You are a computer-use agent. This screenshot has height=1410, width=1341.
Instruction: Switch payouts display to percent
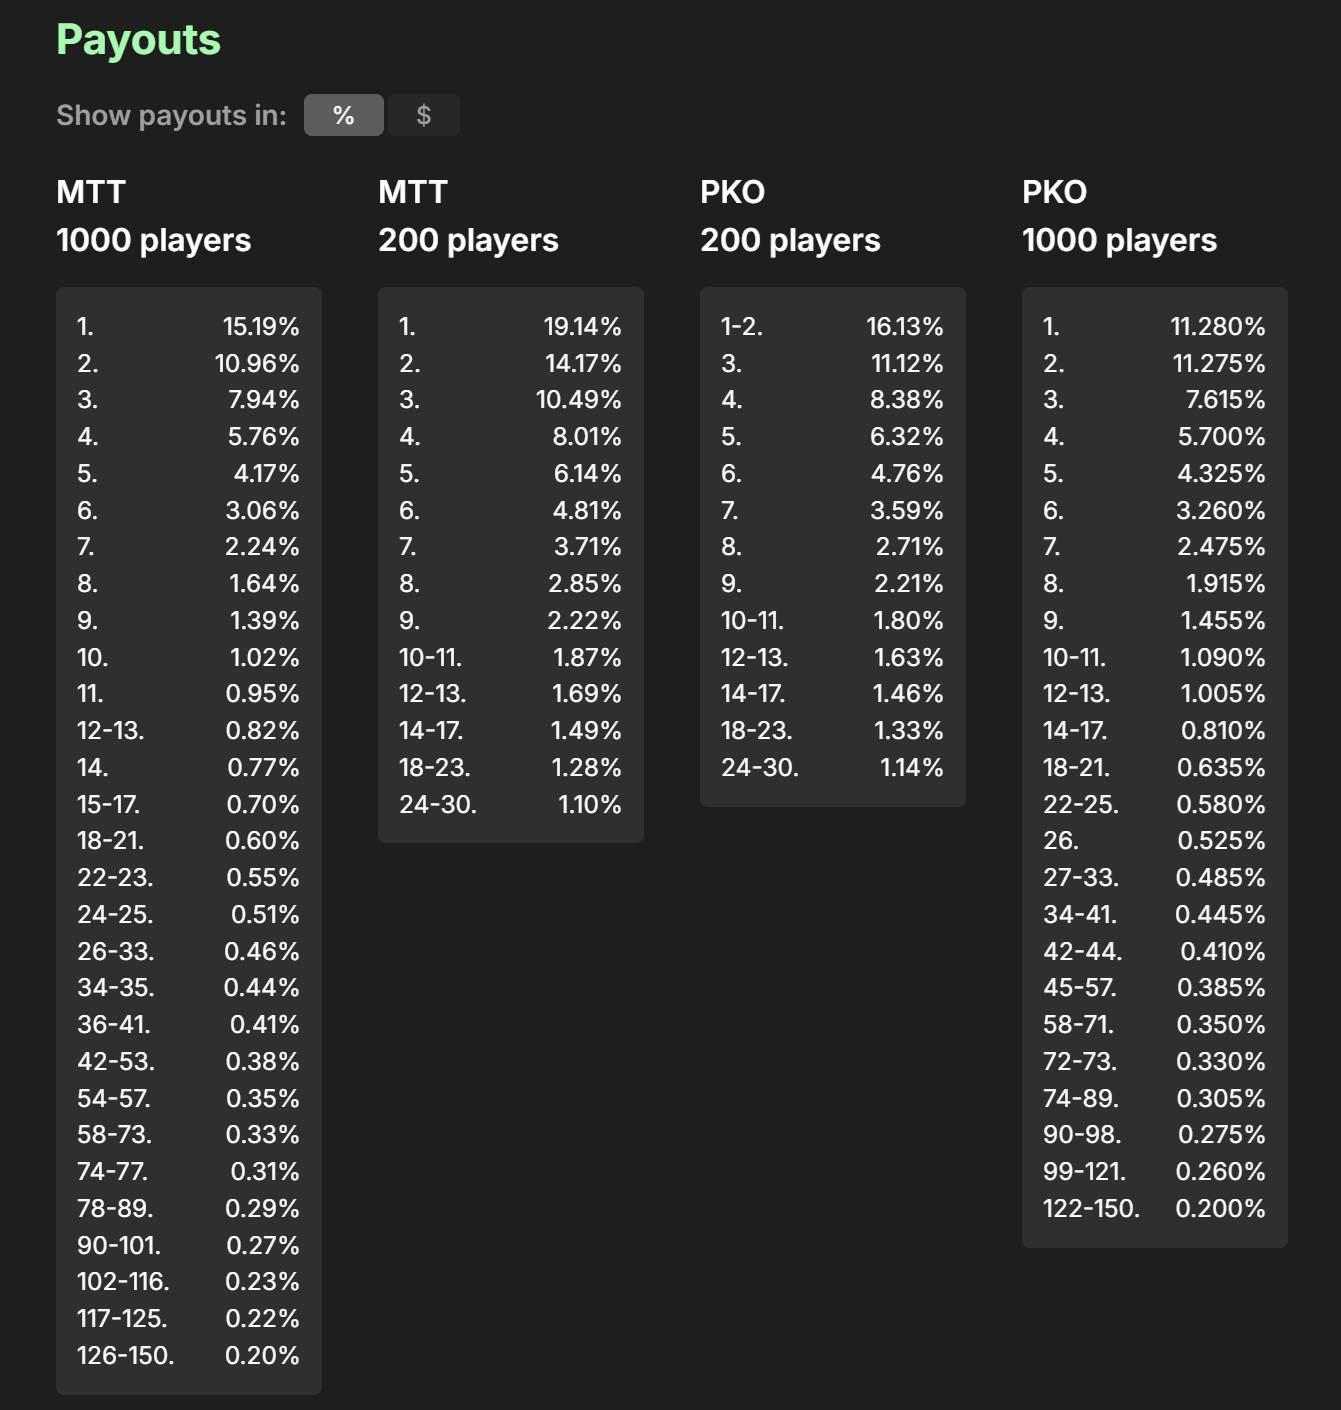coord(343,115)
